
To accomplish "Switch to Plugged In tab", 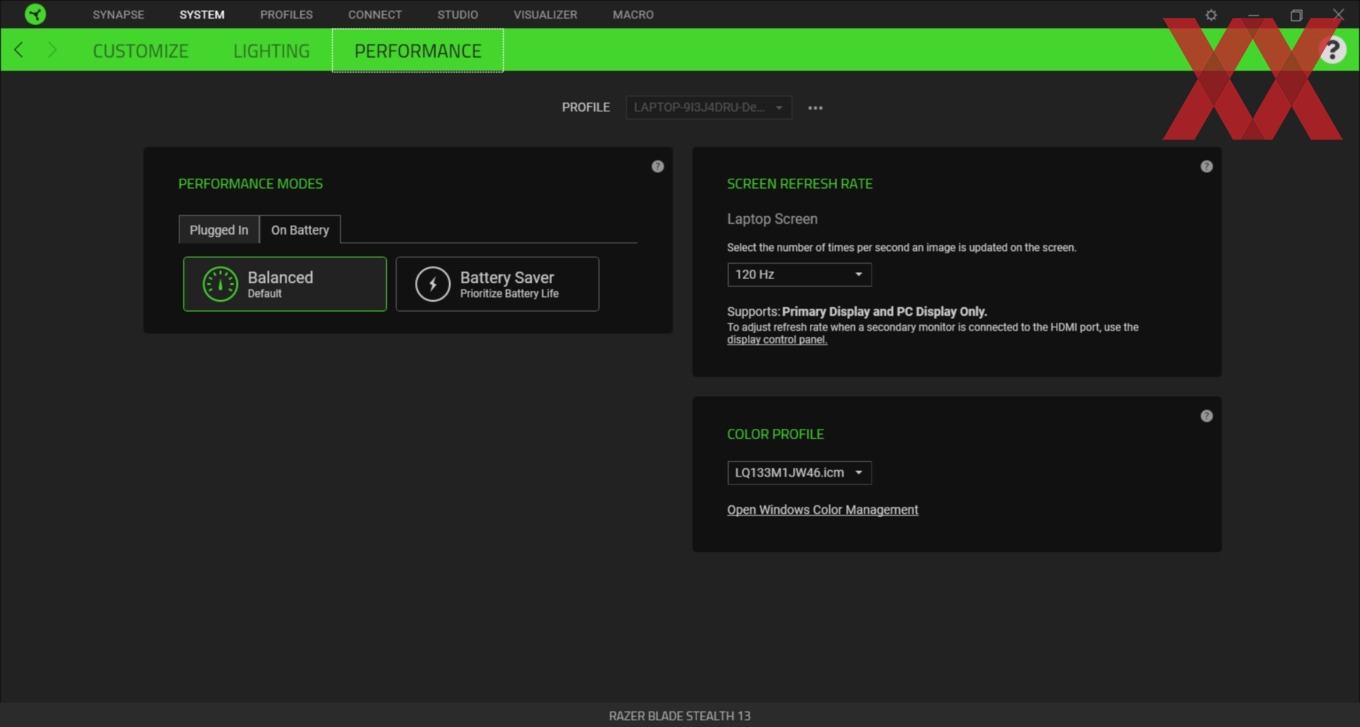I will [219, 230].
